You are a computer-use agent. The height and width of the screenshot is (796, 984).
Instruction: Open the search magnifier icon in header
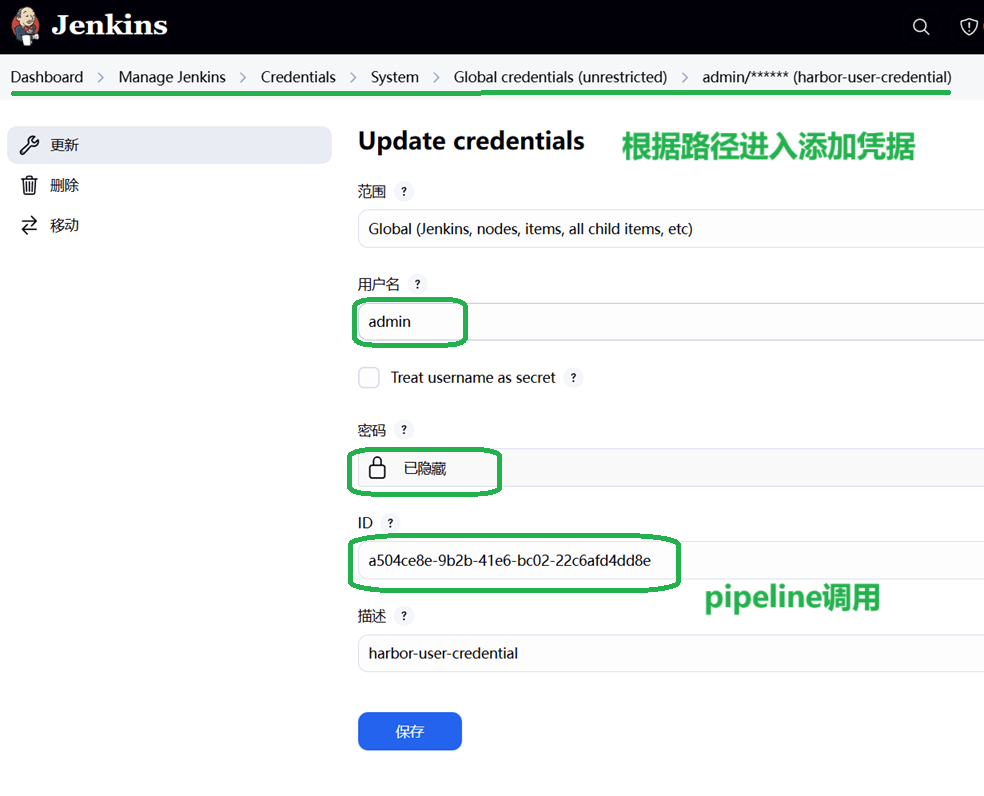[x=921, y=26]
